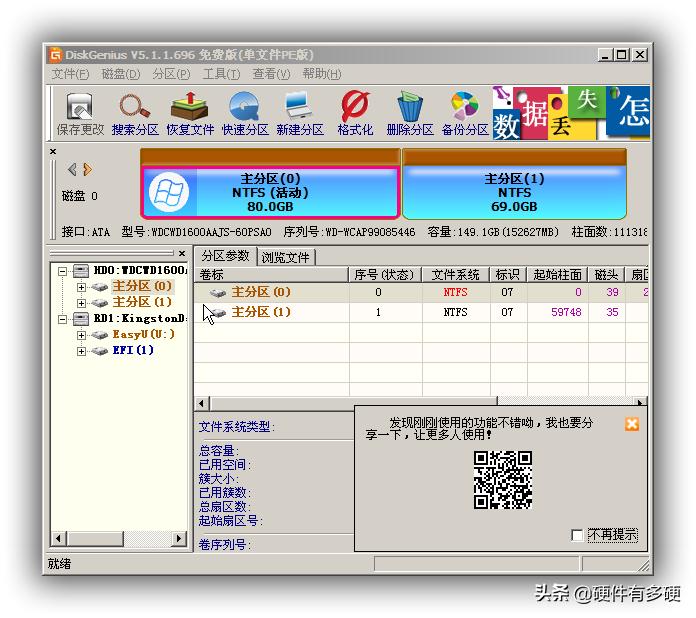The width and height of the screenshot is (696, 618).
Task: Click the 序号(状态) column header
Action: pos(384,275)
